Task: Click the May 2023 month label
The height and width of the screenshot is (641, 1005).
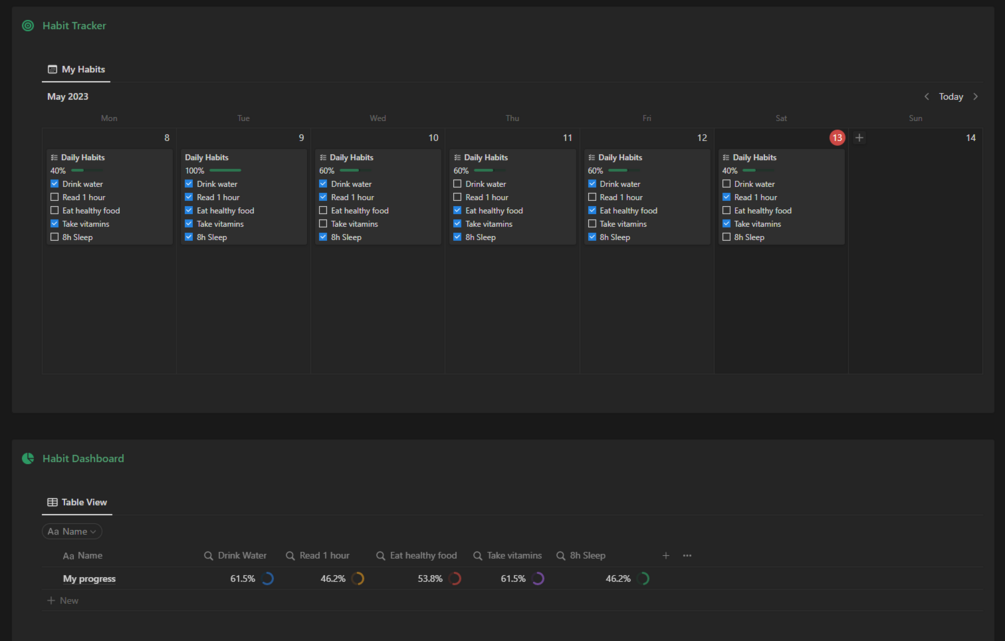Action: (68, 97)
